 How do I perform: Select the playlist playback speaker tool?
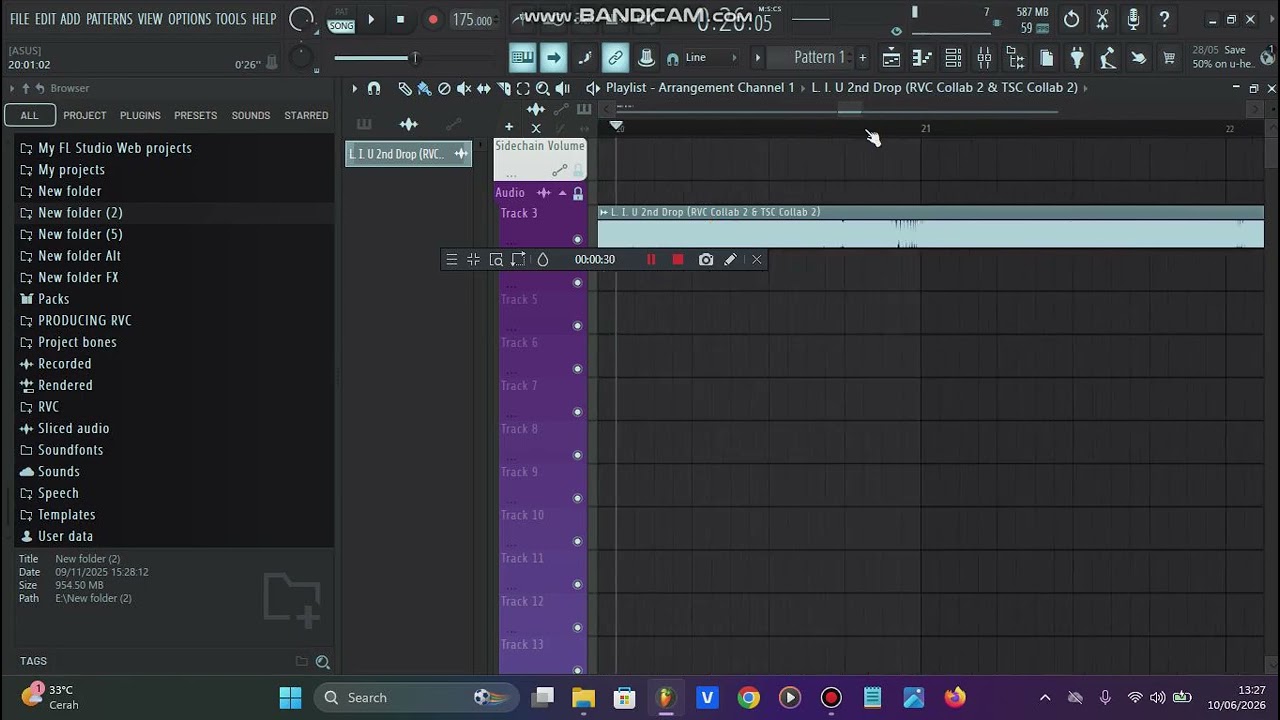coord(563,88)
